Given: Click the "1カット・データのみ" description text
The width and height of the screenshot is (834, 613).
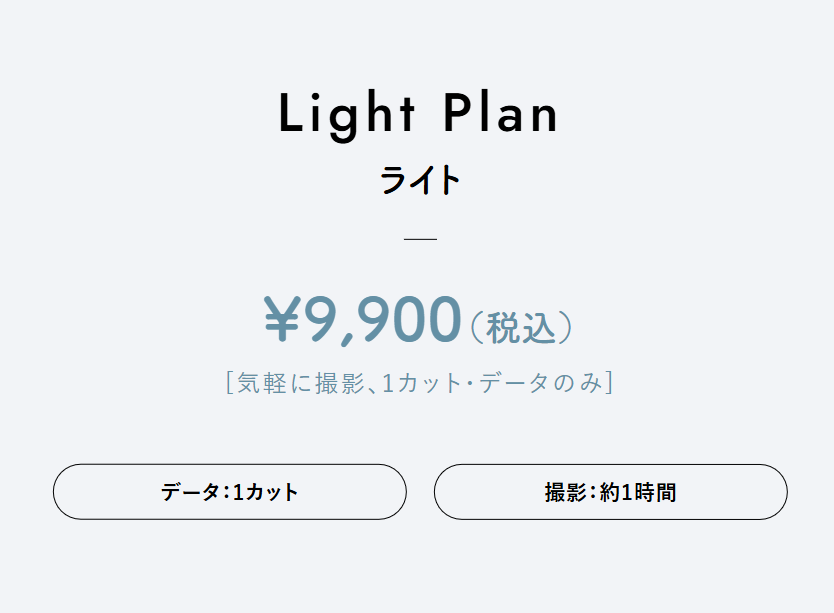Looking at the screenshot, I should pyautogui.click(x=484, y=383).
